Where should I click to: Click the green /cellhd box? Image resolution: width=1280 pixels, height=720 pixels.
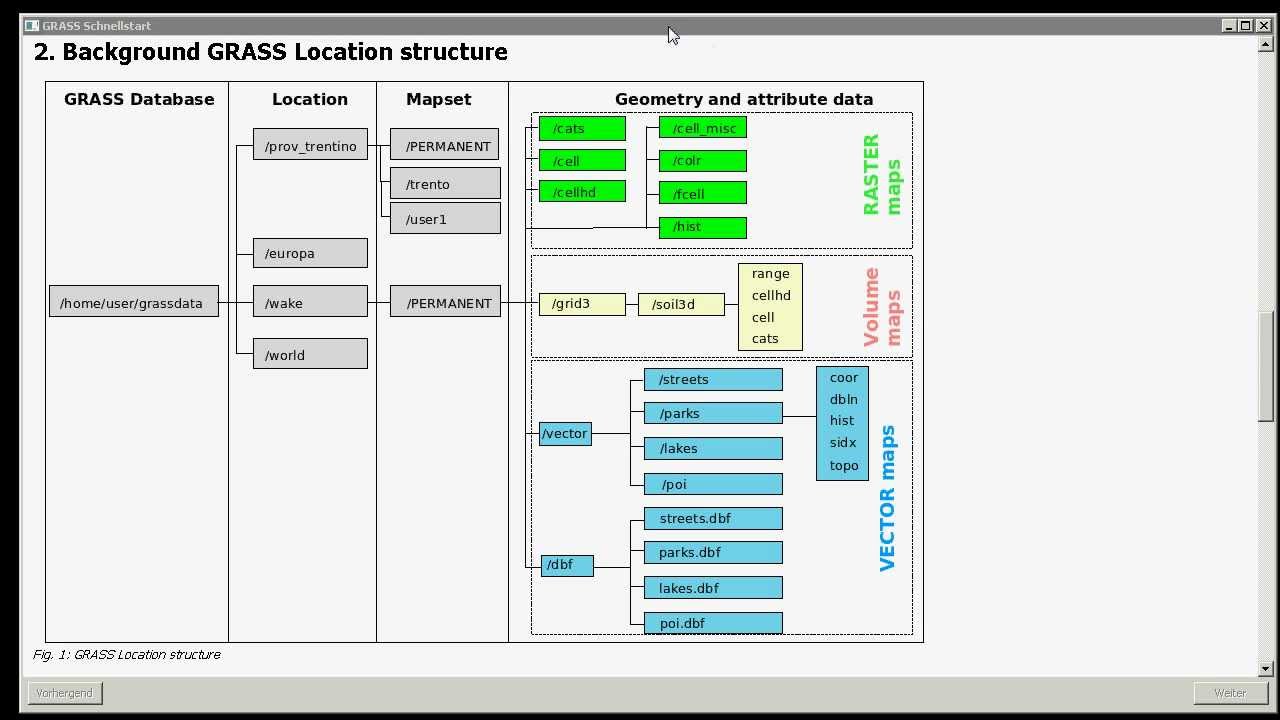tap(582, 192)
